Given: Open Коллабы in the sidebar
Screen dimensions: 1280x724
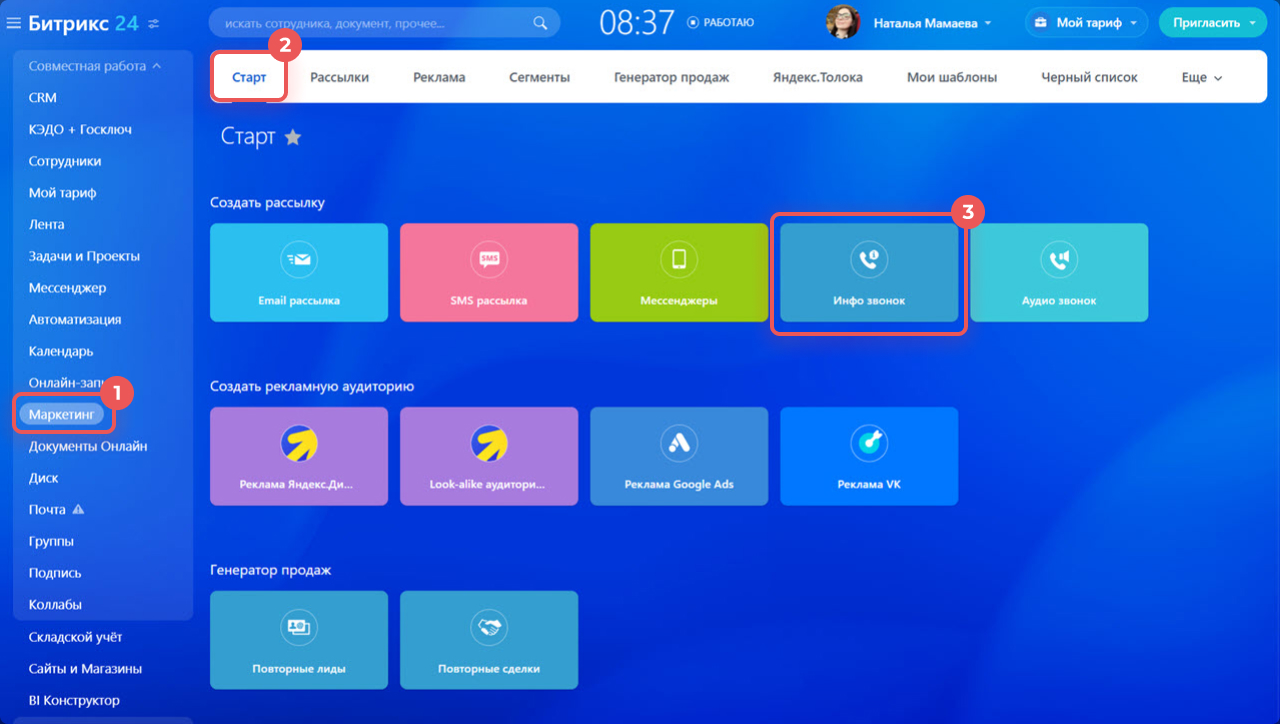Looking at the screenshot, I should (x=55, y=605).
